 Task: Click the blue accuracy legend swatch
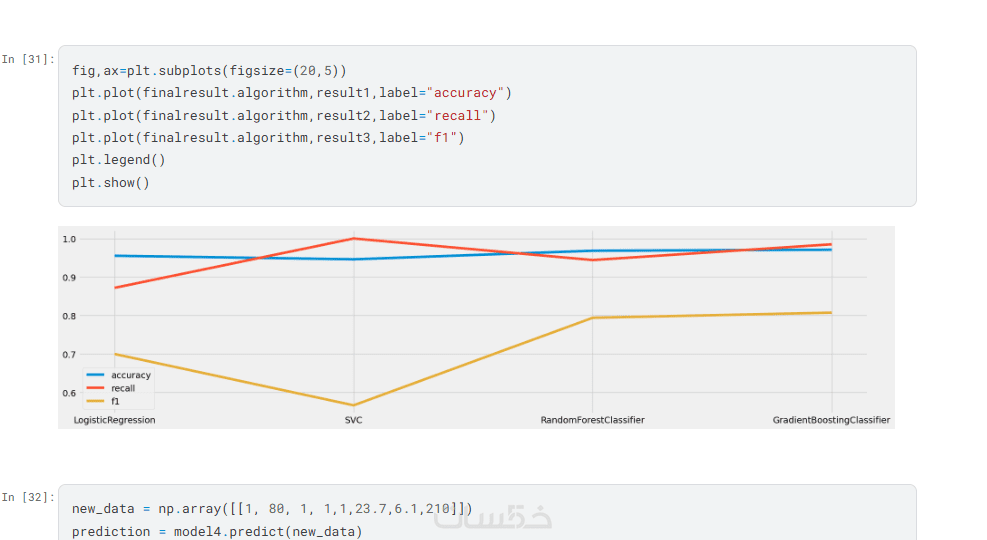click(x=96, y=375)
